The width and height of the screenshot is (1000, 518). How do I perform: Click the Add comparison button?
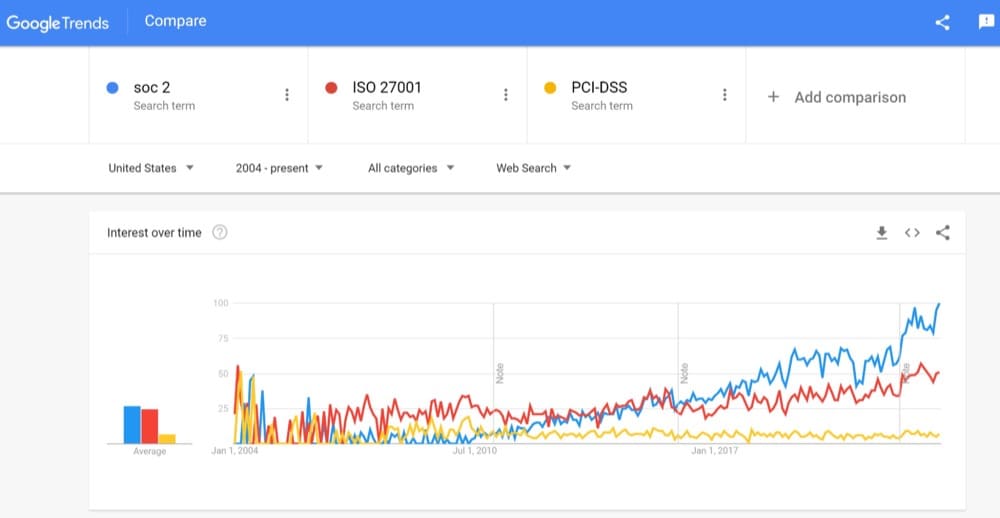tap(837, 98)
